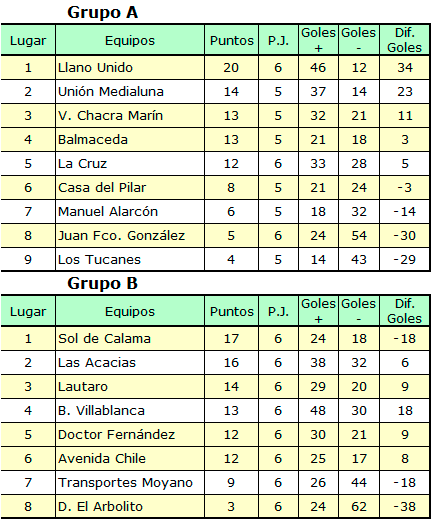Click Puntos header in Grupo A table
This screenshot has height=519, width=431.
click(232, 41)
